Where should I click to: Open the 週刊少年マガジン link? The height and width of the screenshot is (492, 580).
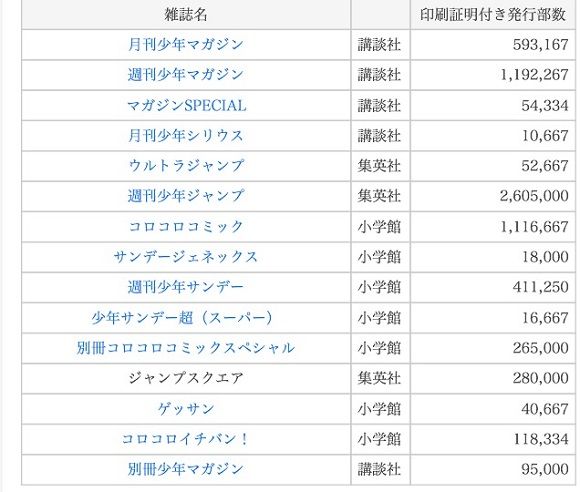(186, 75)
